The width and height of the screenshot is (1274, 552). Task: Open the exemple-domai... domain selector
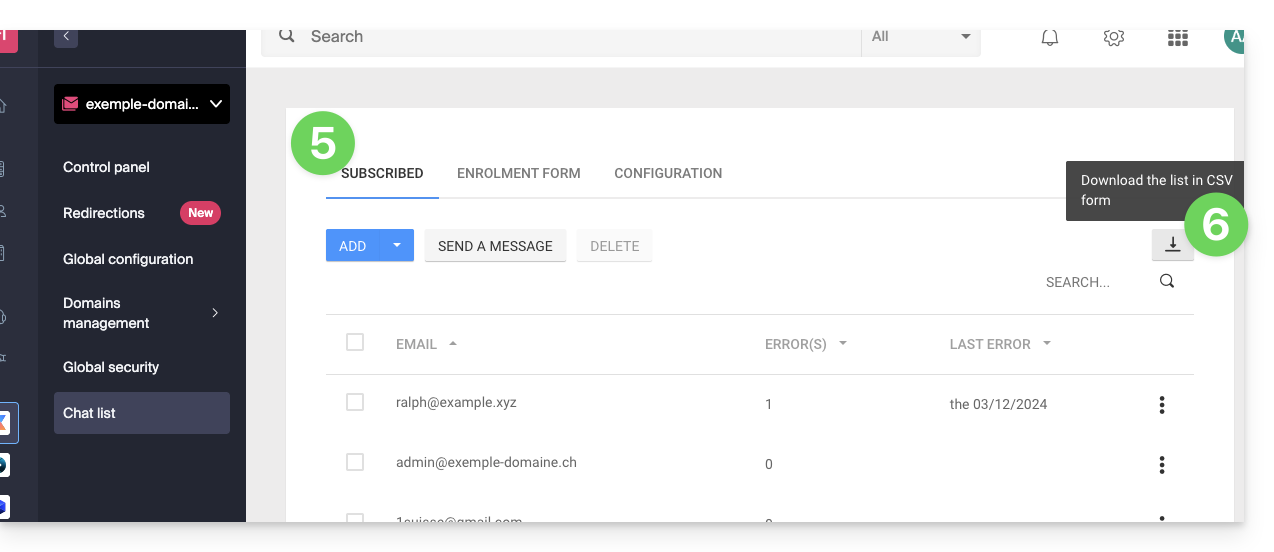click(x=142, y=104)
